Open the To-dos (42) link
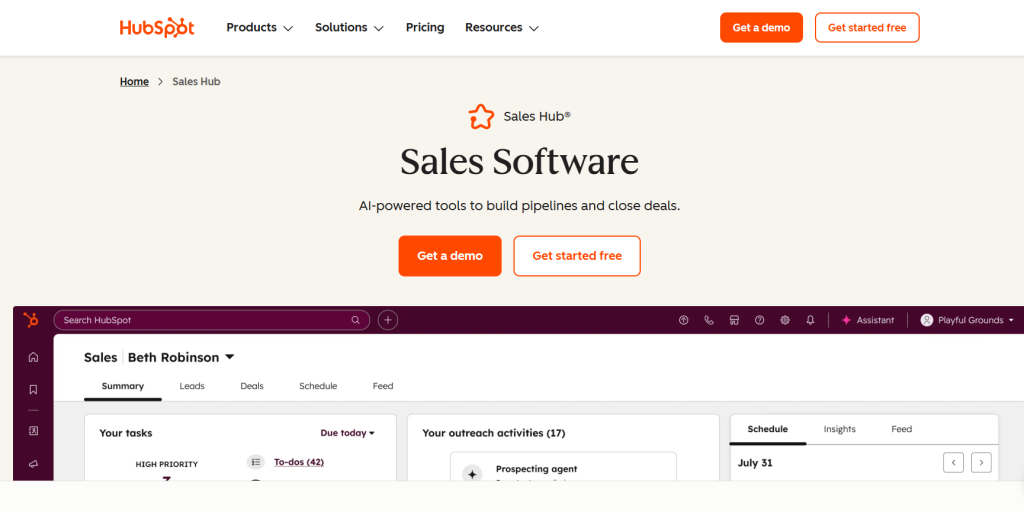Screen dimensions: 1024x512 click(299, 462)
